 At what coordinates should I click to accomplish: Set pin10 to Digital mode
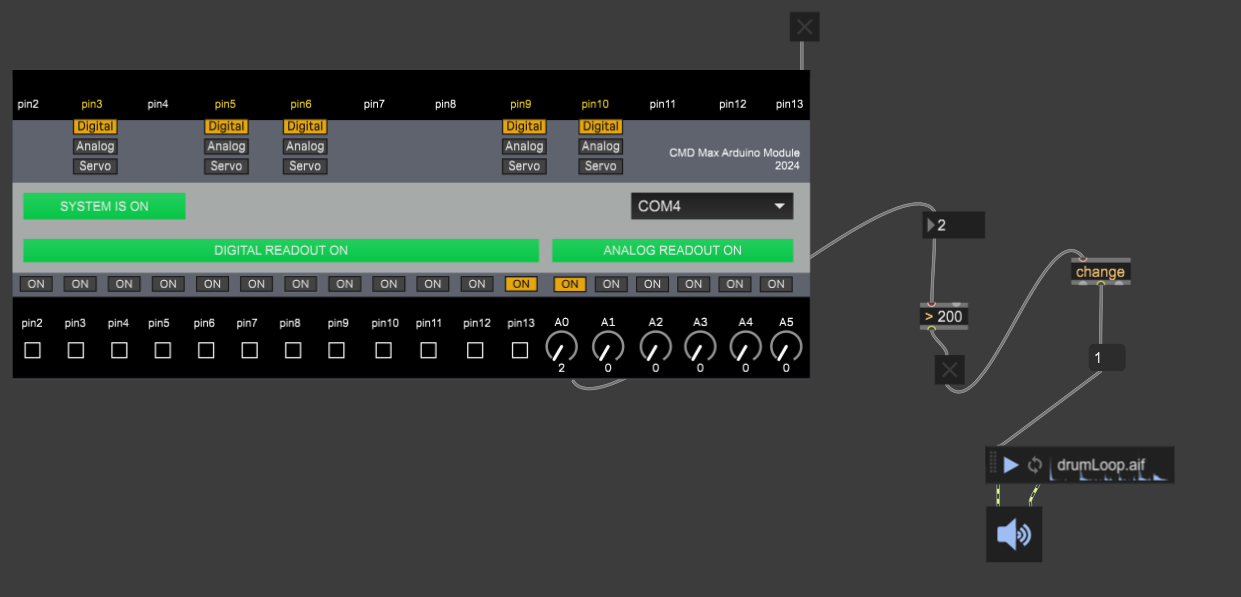(601, 126)
